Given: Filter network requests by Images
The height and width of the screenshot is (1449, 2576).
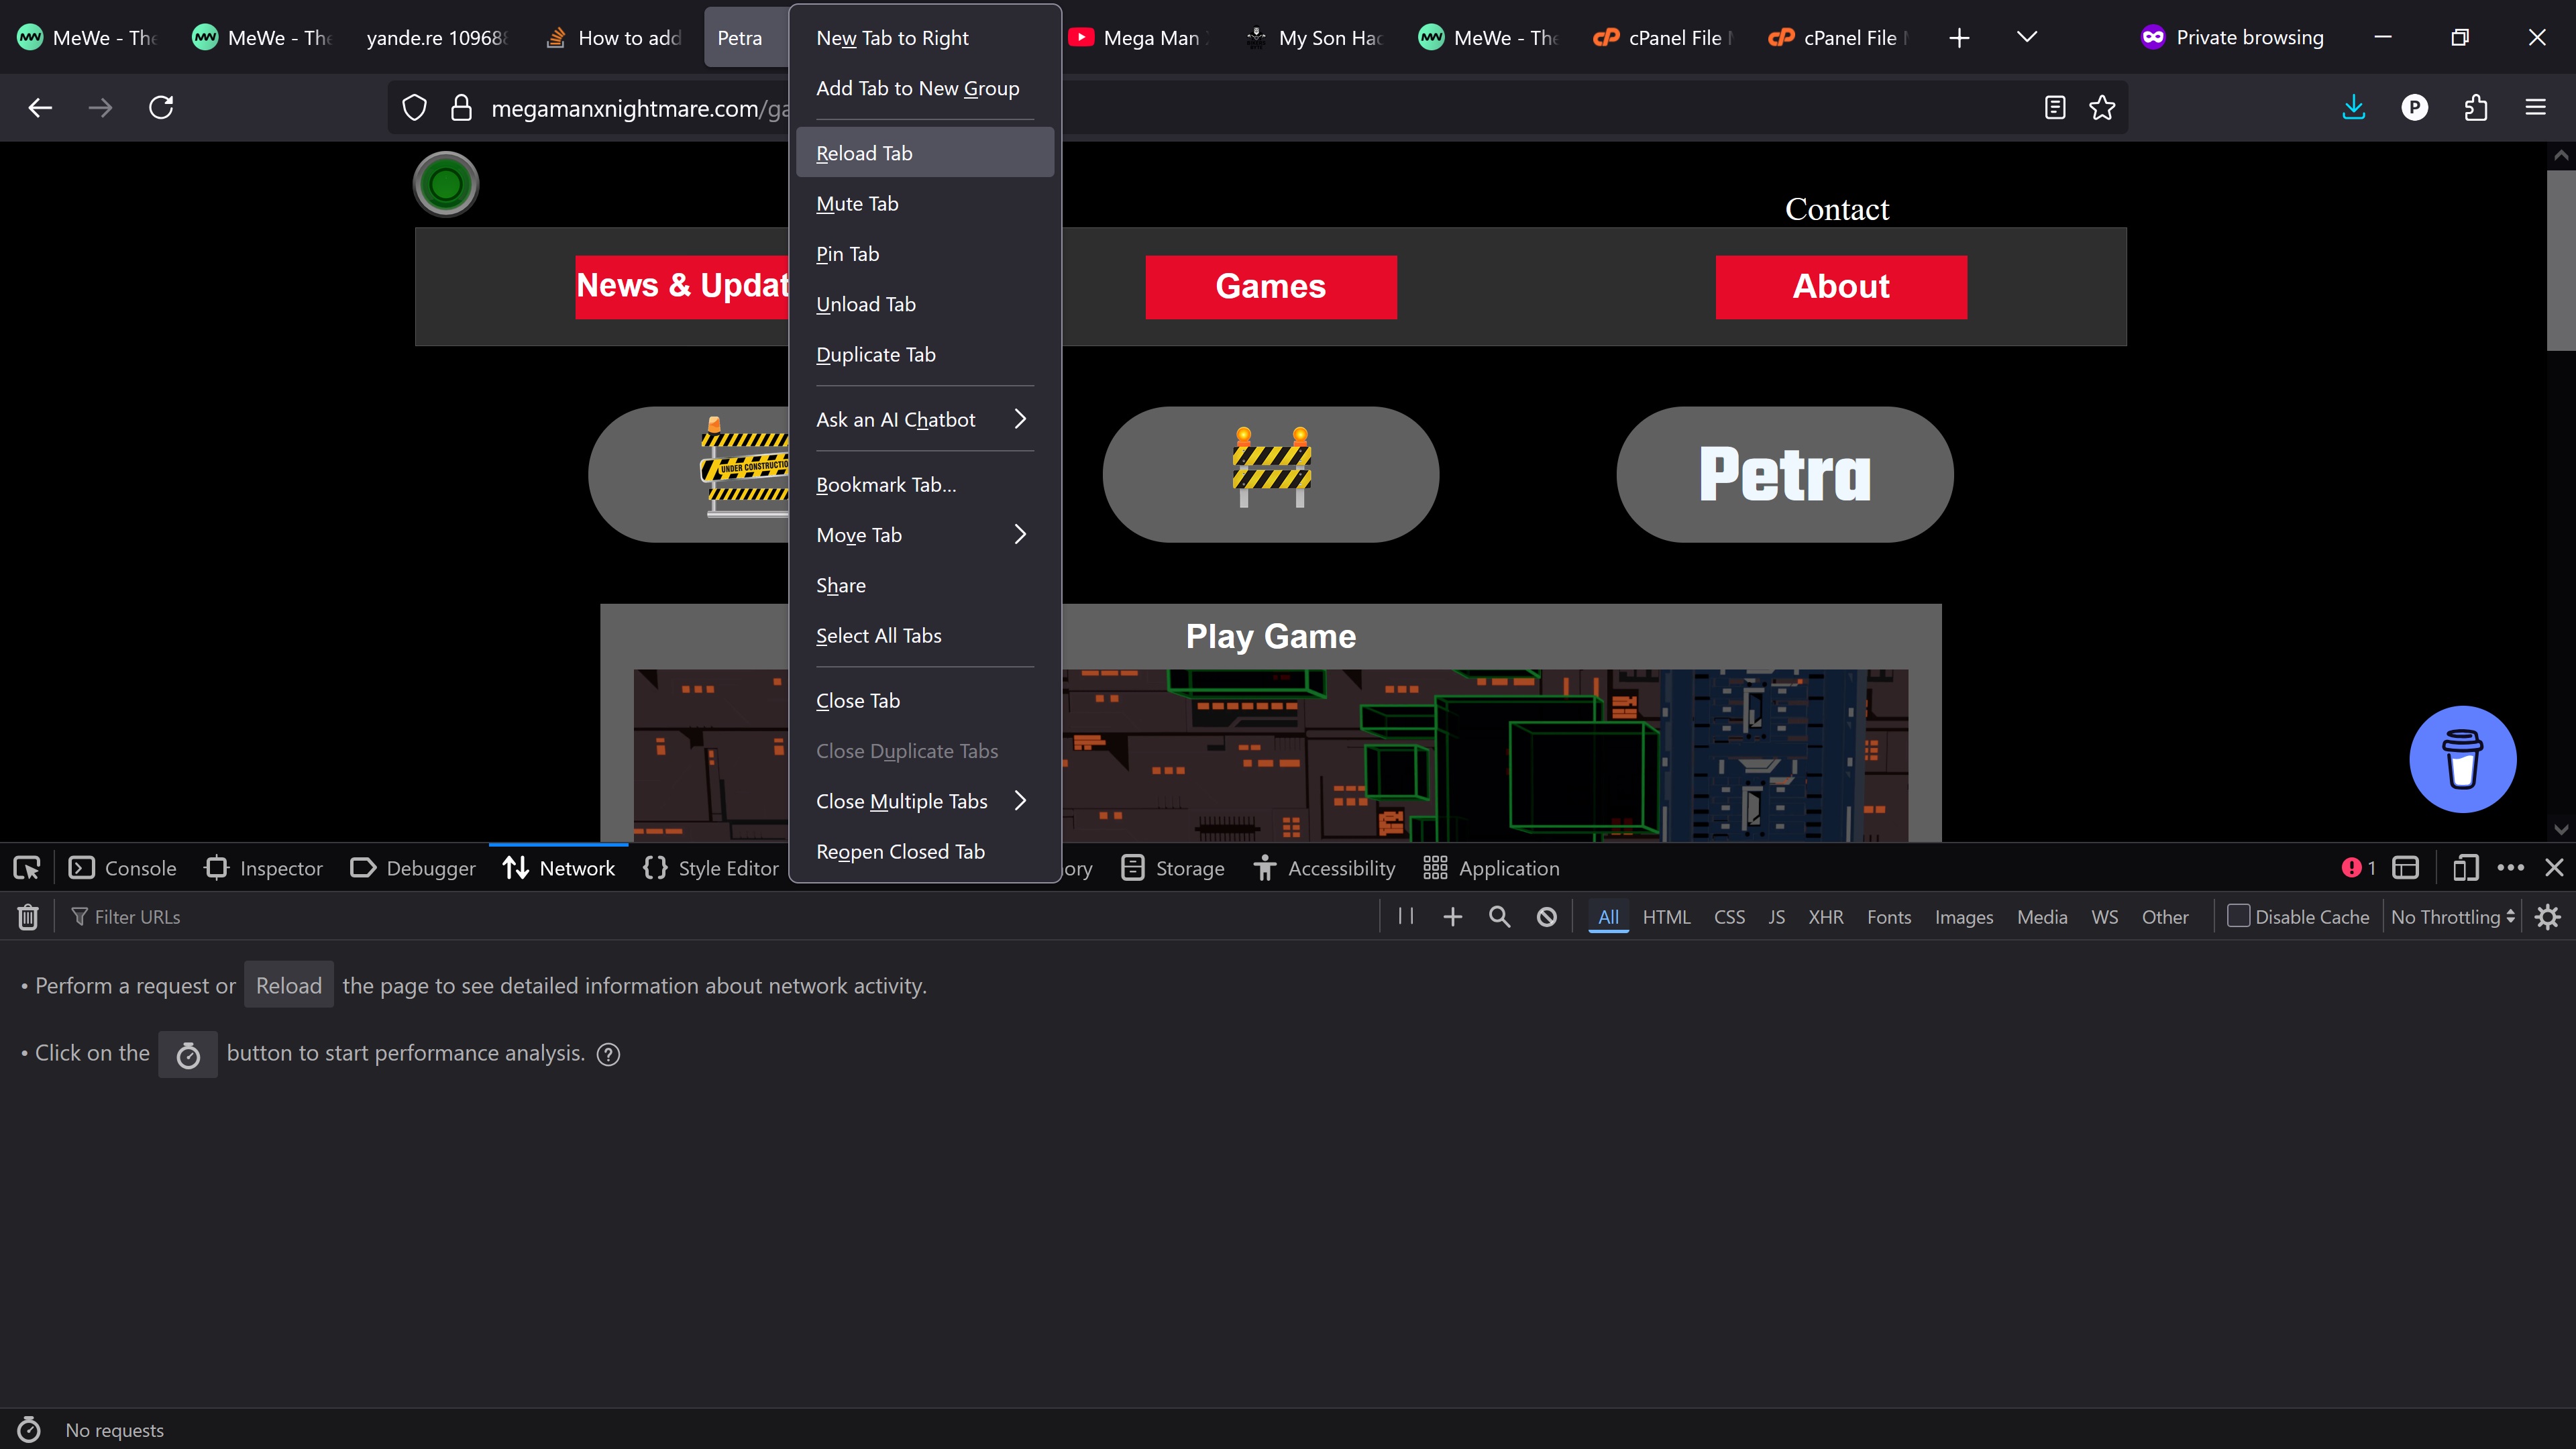Looking at the screenshot, I should click(1964, 917).
